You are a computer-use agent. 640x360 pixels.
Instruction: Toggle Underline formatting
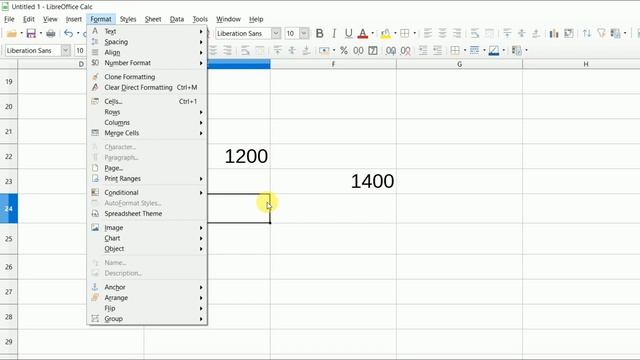349,33
